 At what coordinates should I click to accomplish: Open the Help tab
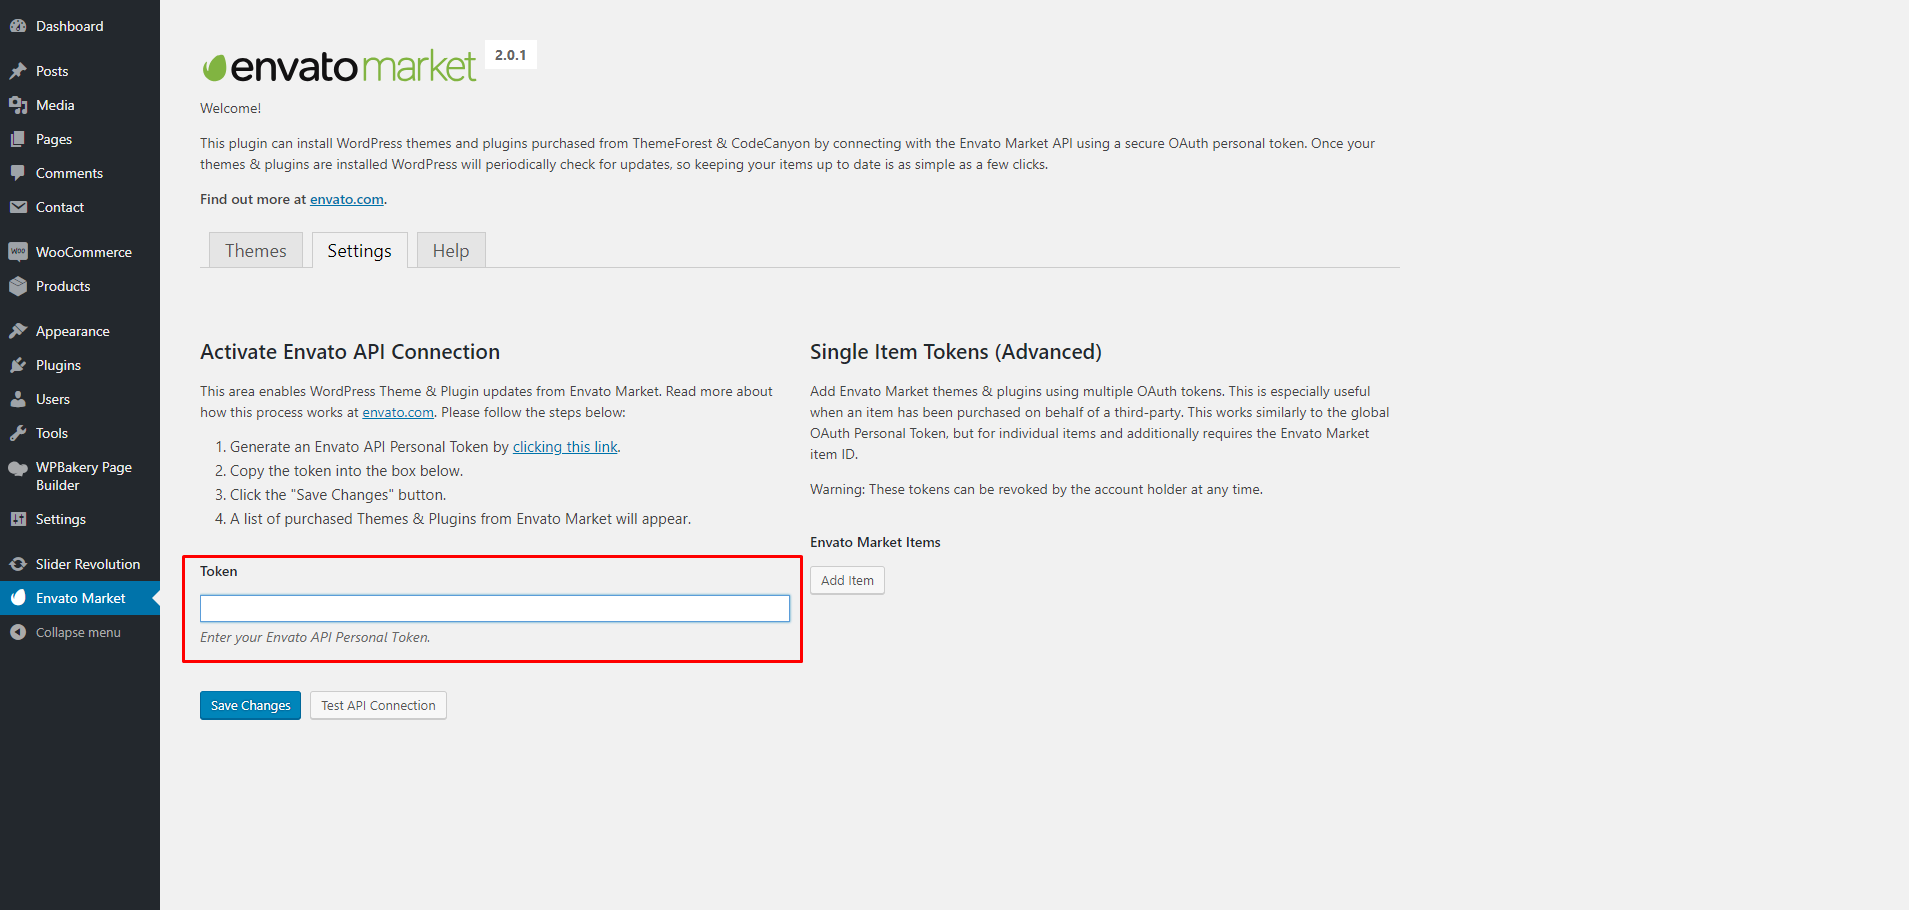click(x=450, y=251)
